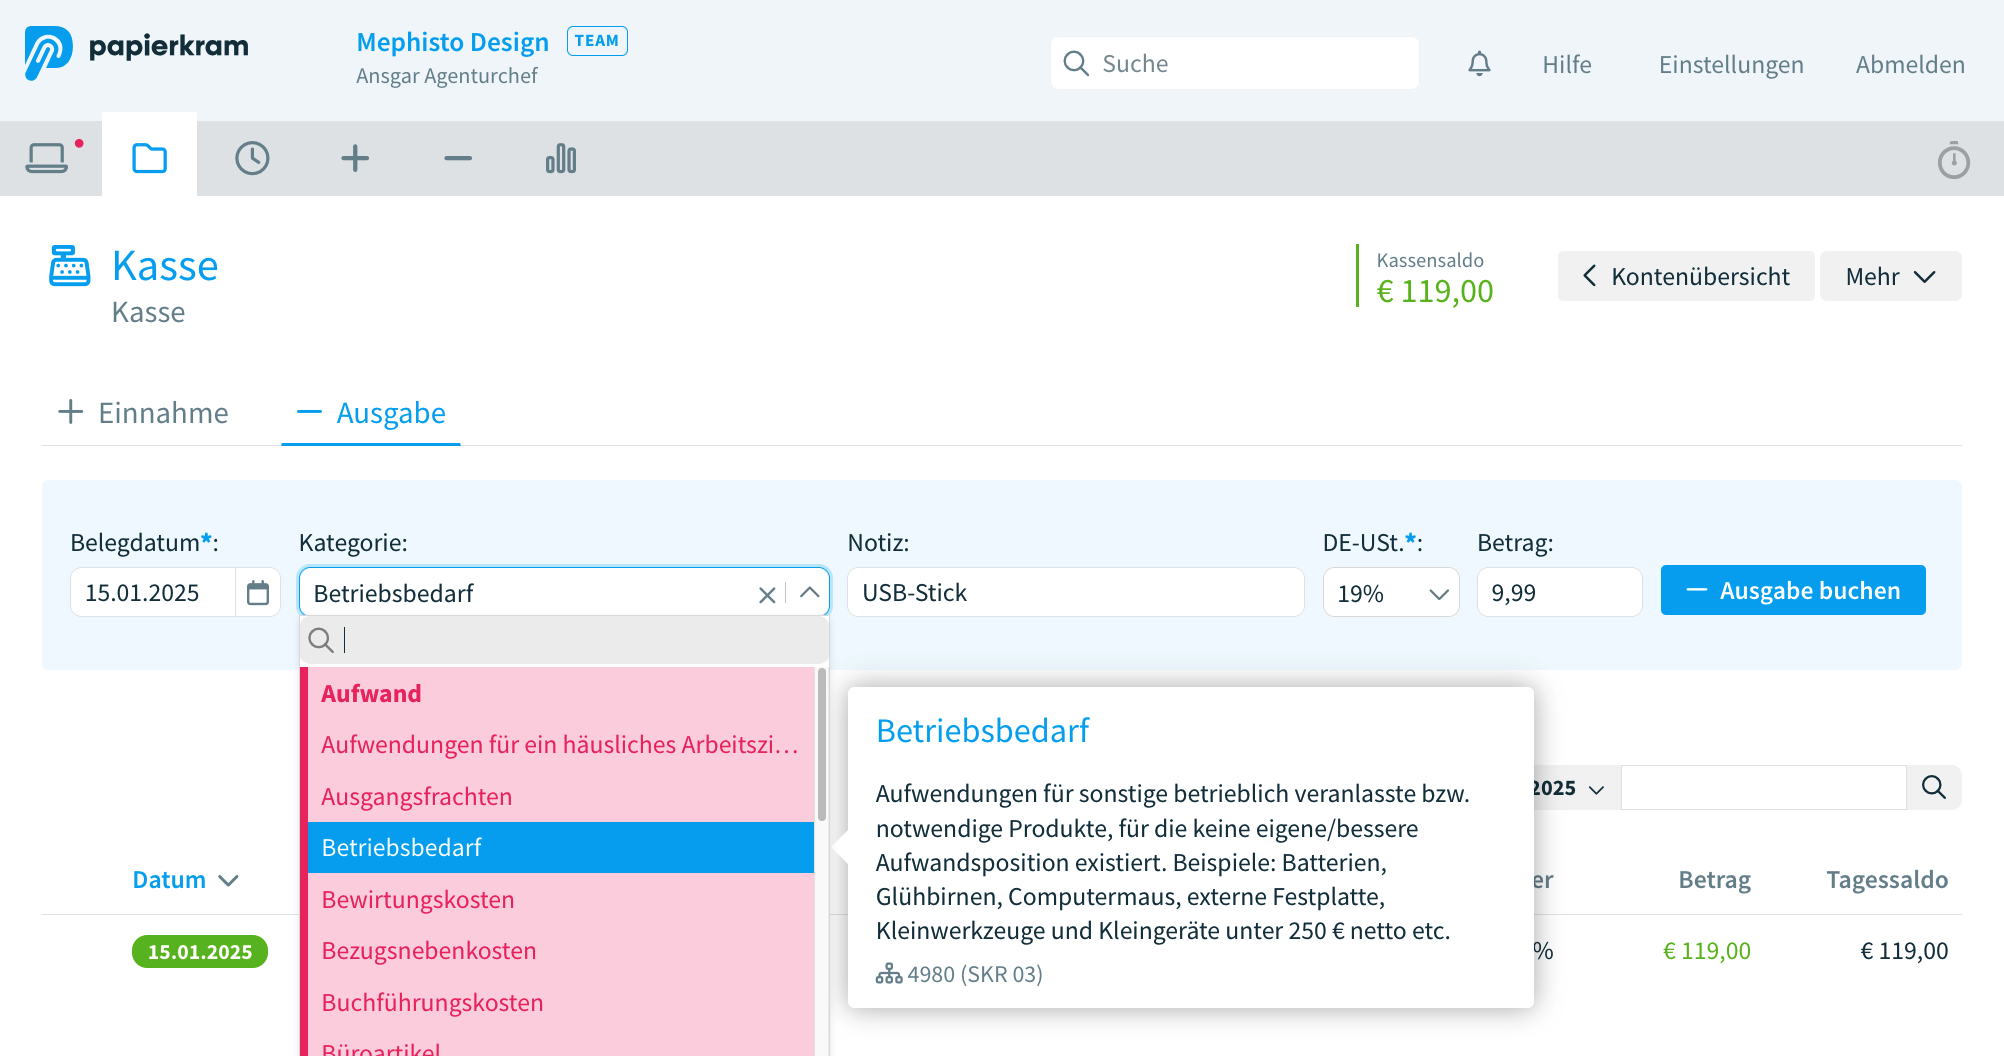Click the Belegdatum date field
Image resolution: width=2004 pixels, height=1056 pixels.
click(x=153, y=593)
